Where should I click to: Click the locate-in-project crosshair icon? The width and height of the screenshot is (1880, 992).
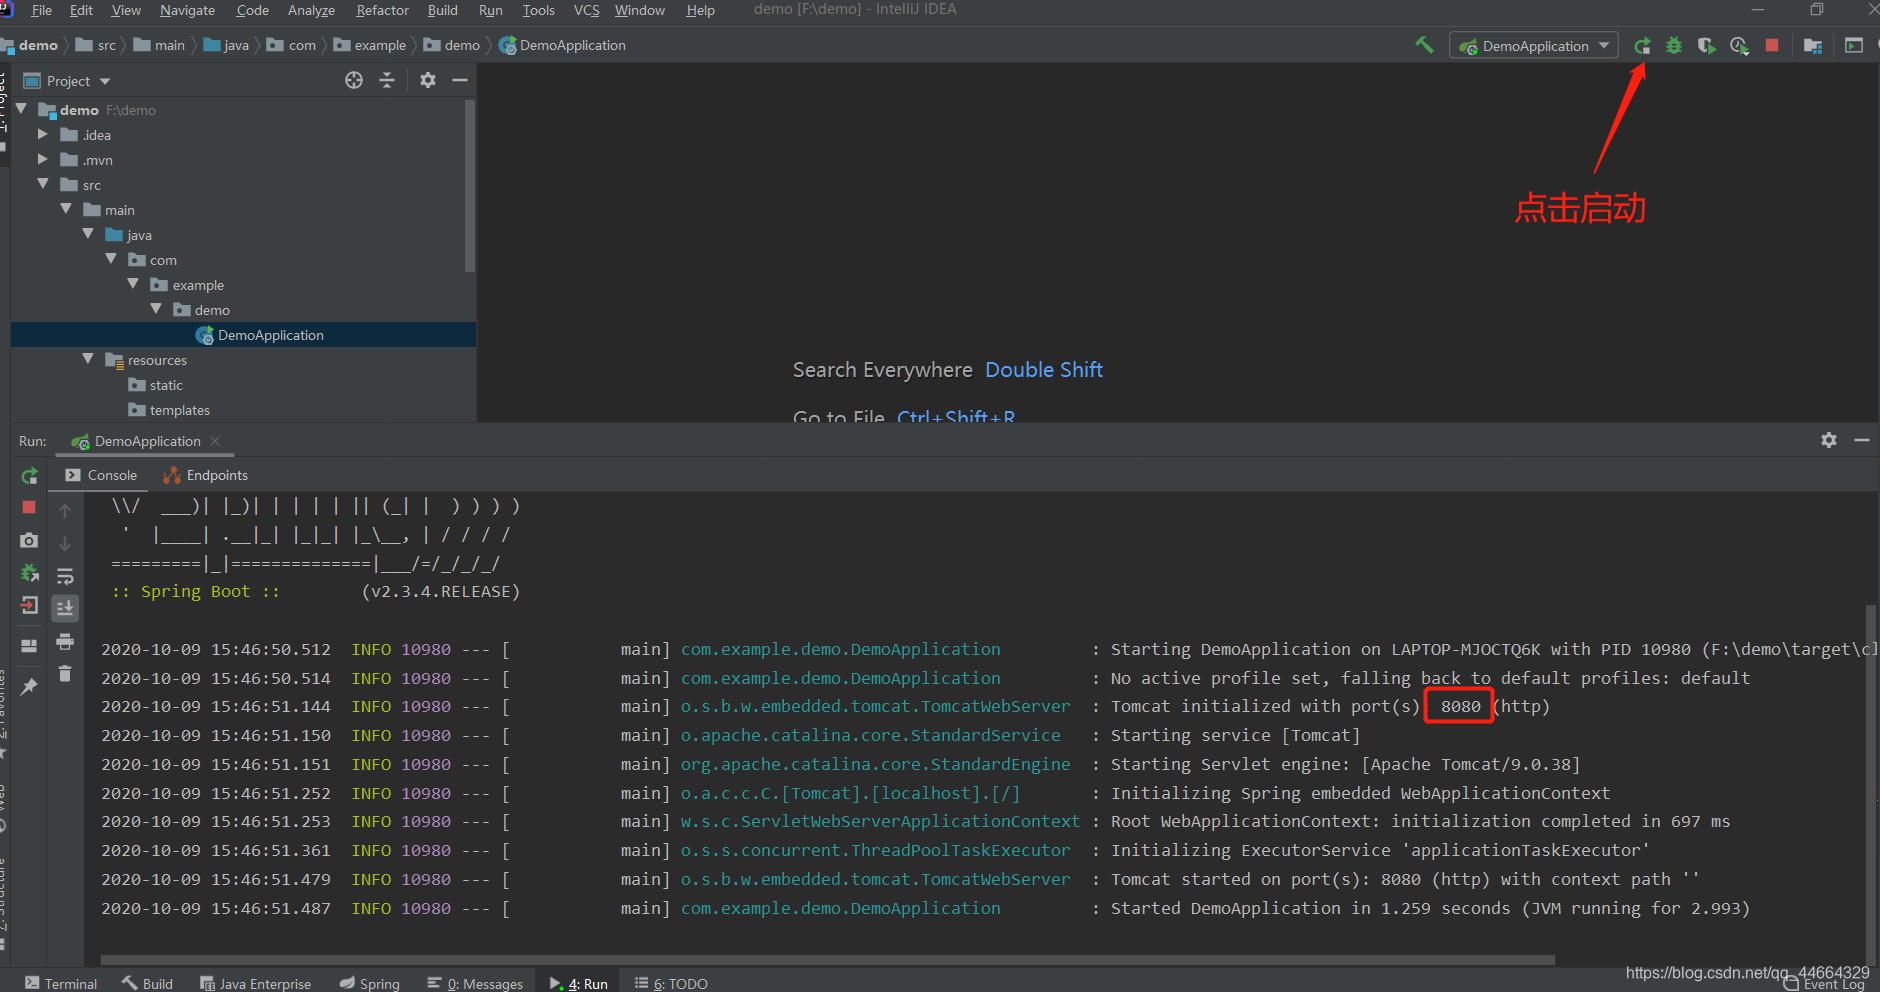(354, 80)
